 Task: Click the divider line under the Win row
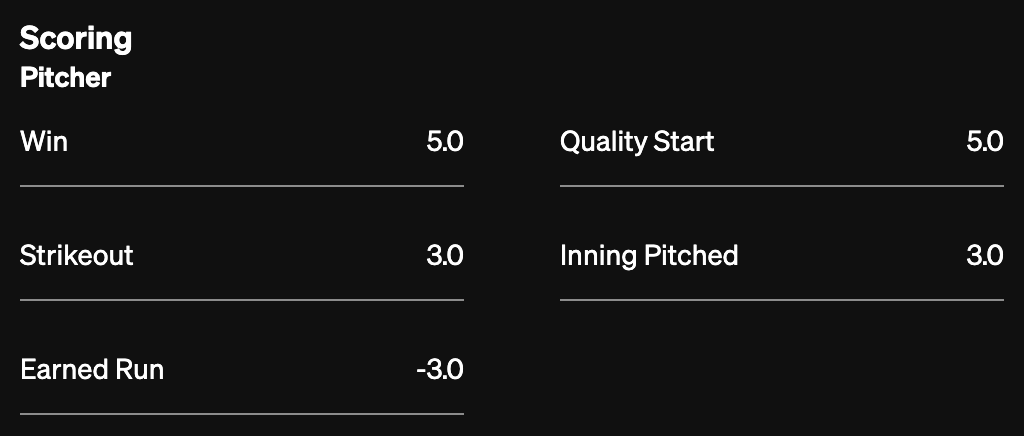coord(242,186)
